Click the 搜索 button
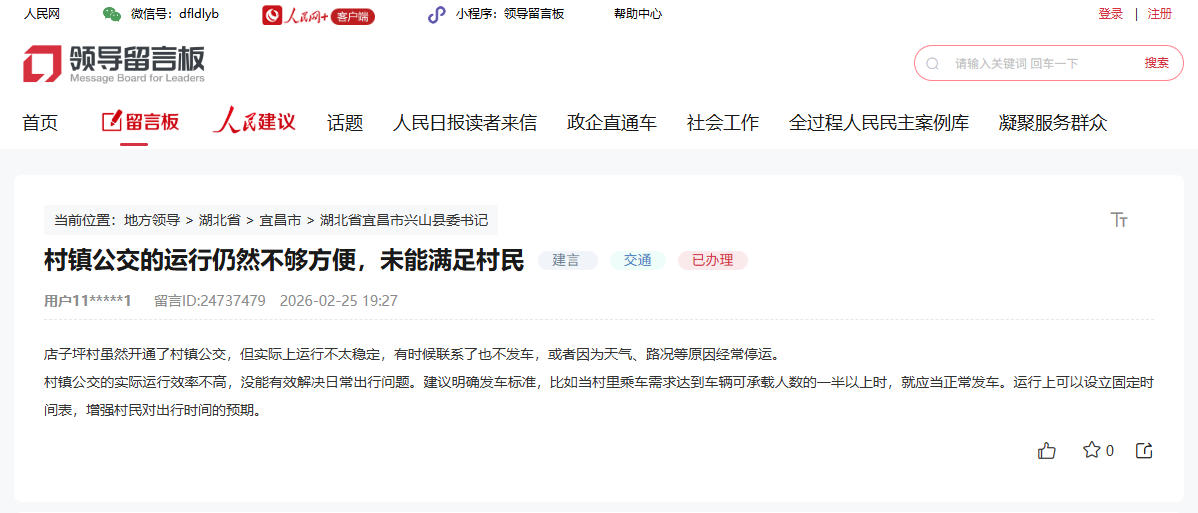The height and width of the screenshot is (513, 1198). pyautogui.click(x=1156, y=63)
